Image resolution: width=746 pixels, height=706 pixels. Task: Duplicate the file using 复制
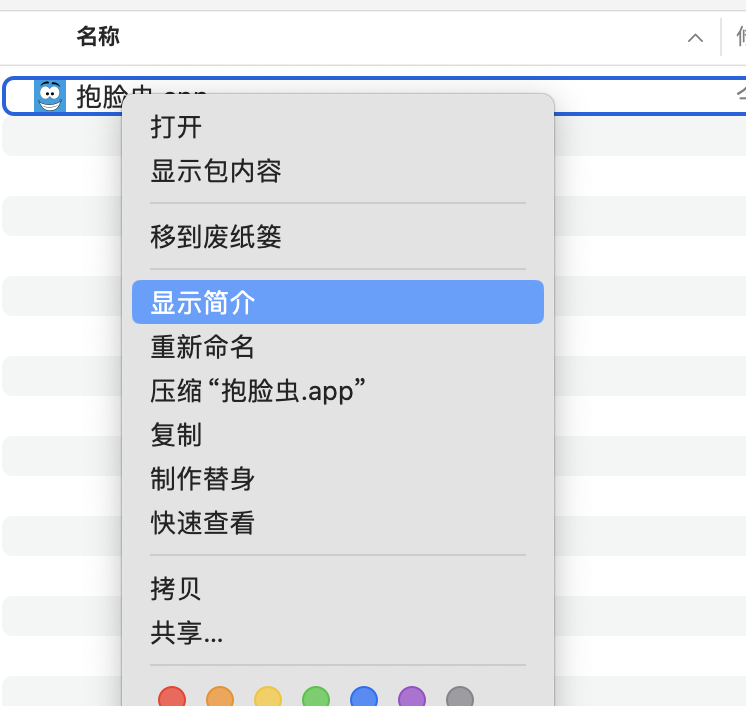pyautogui.click(x=176, y=435)
